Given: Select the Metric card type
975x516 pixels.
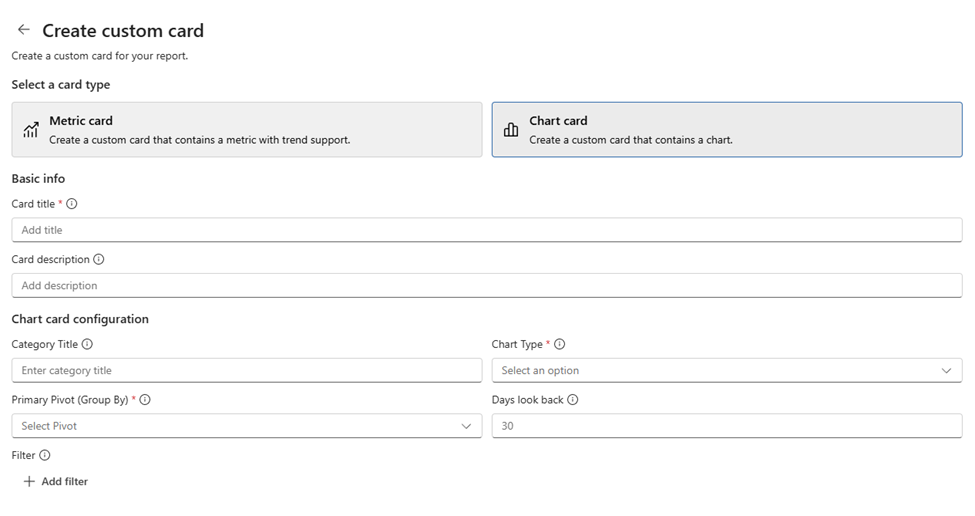Looking at the screenshot, I should (x=246, y=130).
